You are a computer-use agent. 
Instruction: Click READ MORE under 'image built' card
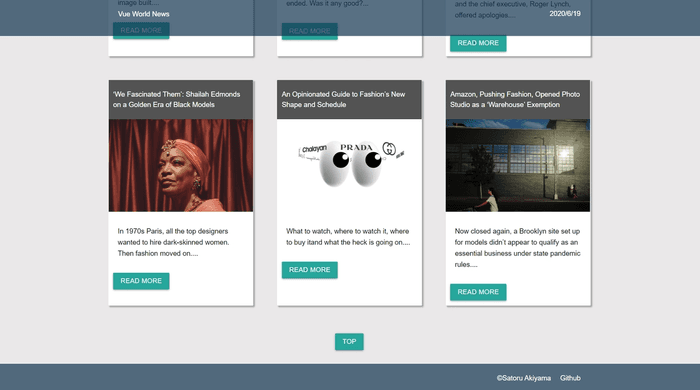141,31
